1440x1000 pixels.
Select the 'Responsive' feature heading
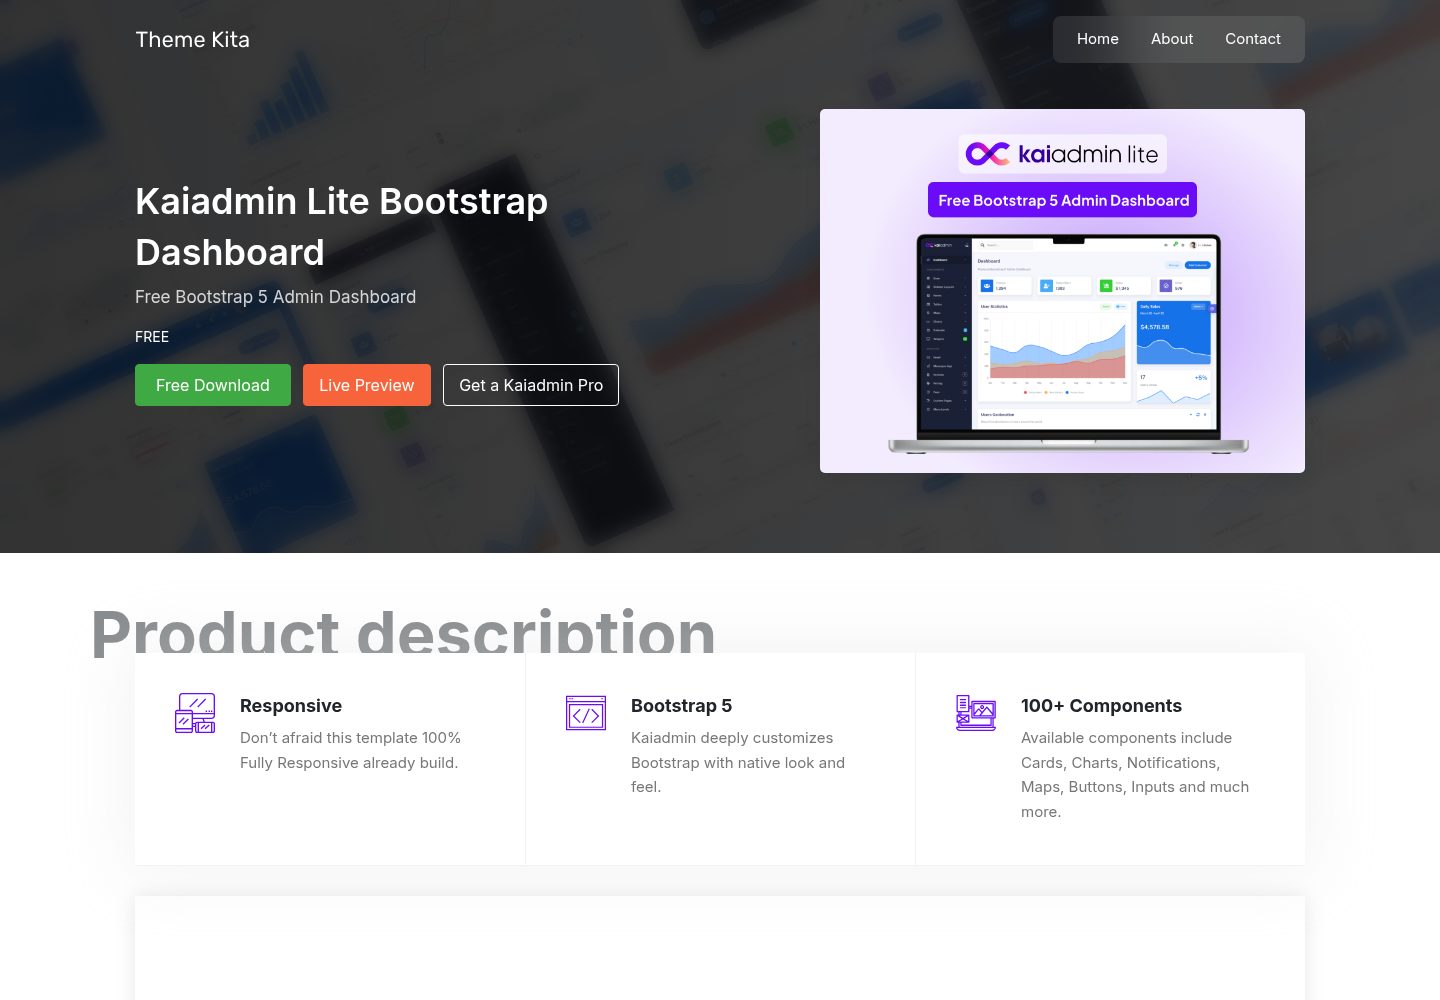[x=291, y=706]
